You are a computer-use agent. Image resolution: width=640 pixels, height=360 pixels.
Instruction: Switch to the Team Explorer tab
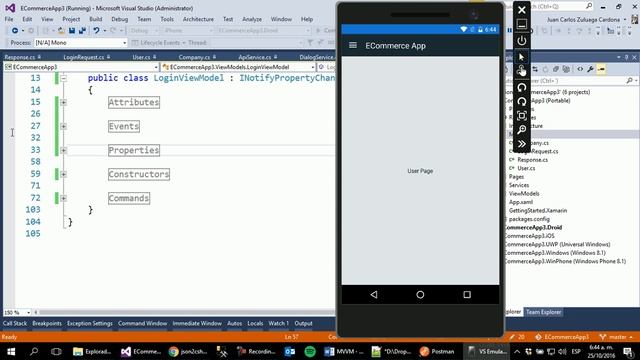(543, 312)
